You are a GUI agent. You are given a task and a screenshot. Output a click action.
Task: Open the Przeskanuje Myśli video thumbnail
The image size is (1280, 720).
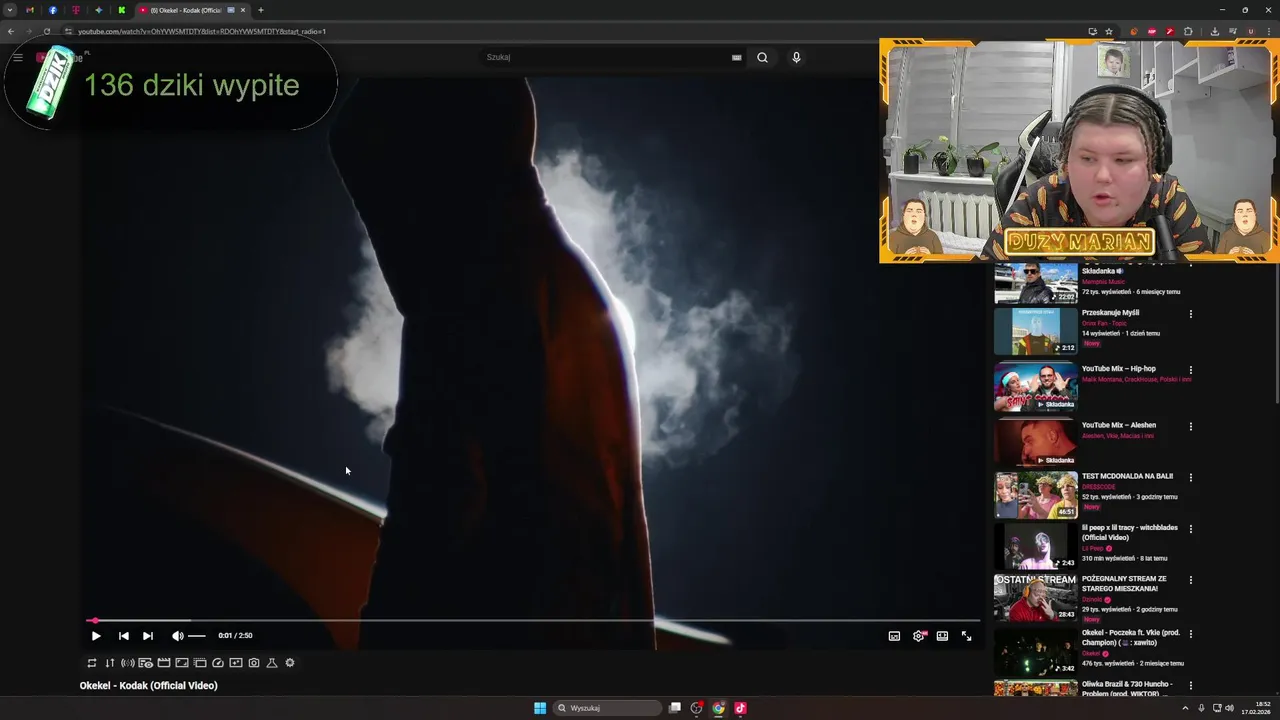coord(1036,331)
